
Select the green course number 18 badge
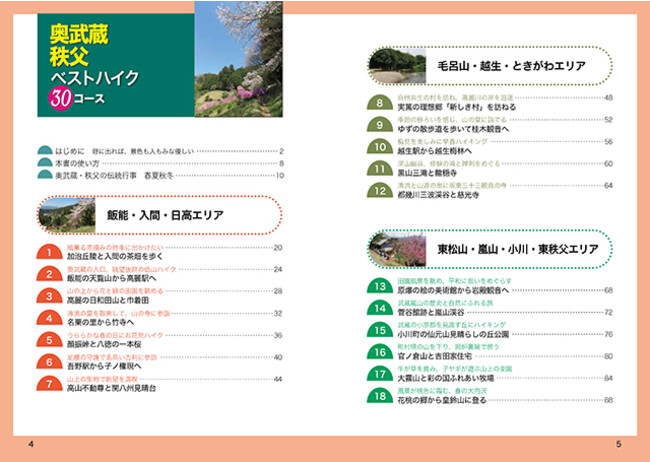click(x=379, y=398)
